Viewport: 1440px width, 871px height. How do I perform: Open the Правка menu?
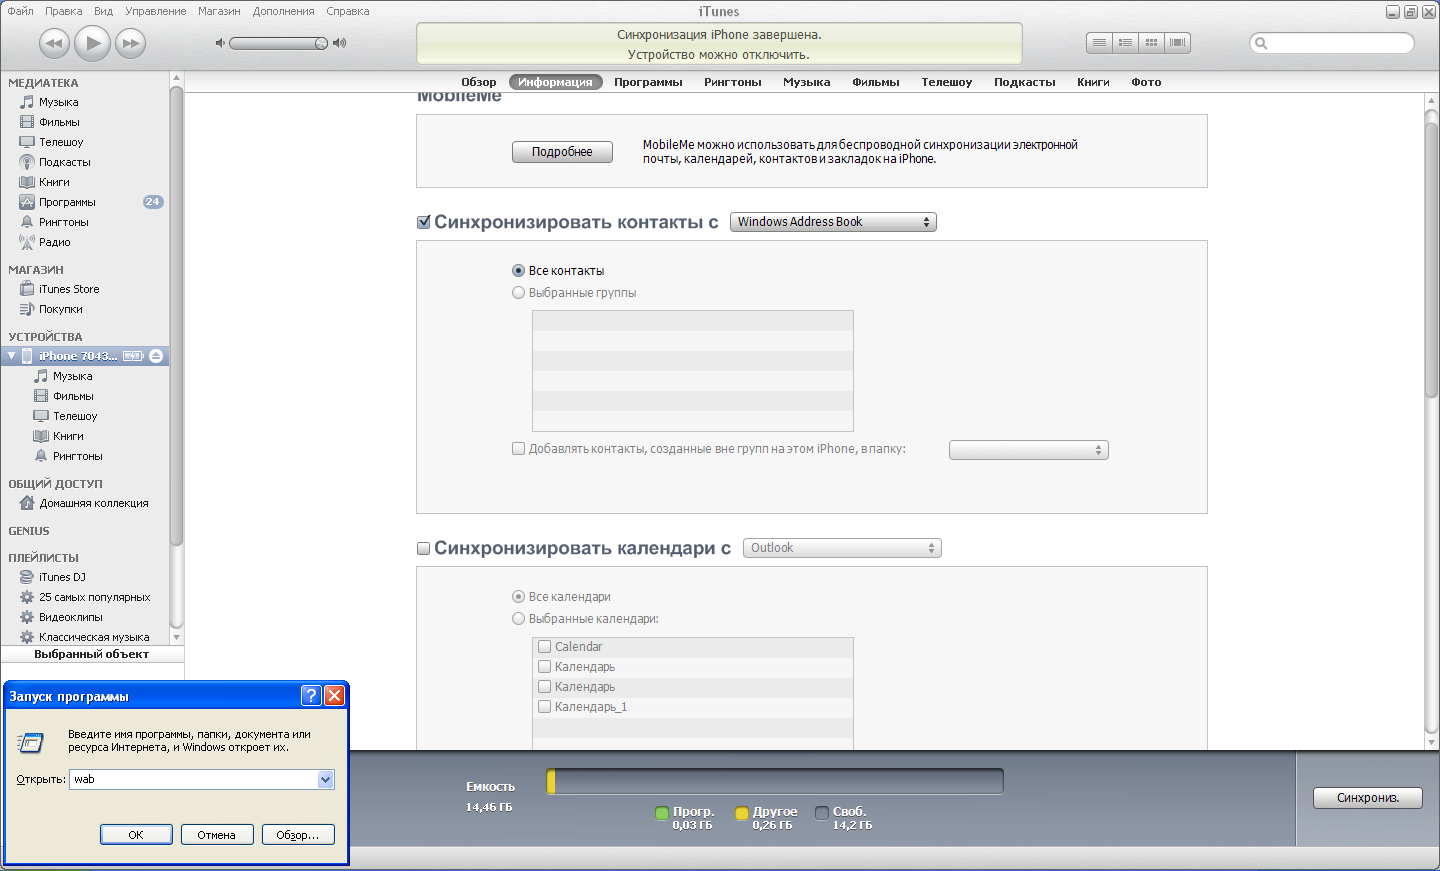(x=63, y=11)
